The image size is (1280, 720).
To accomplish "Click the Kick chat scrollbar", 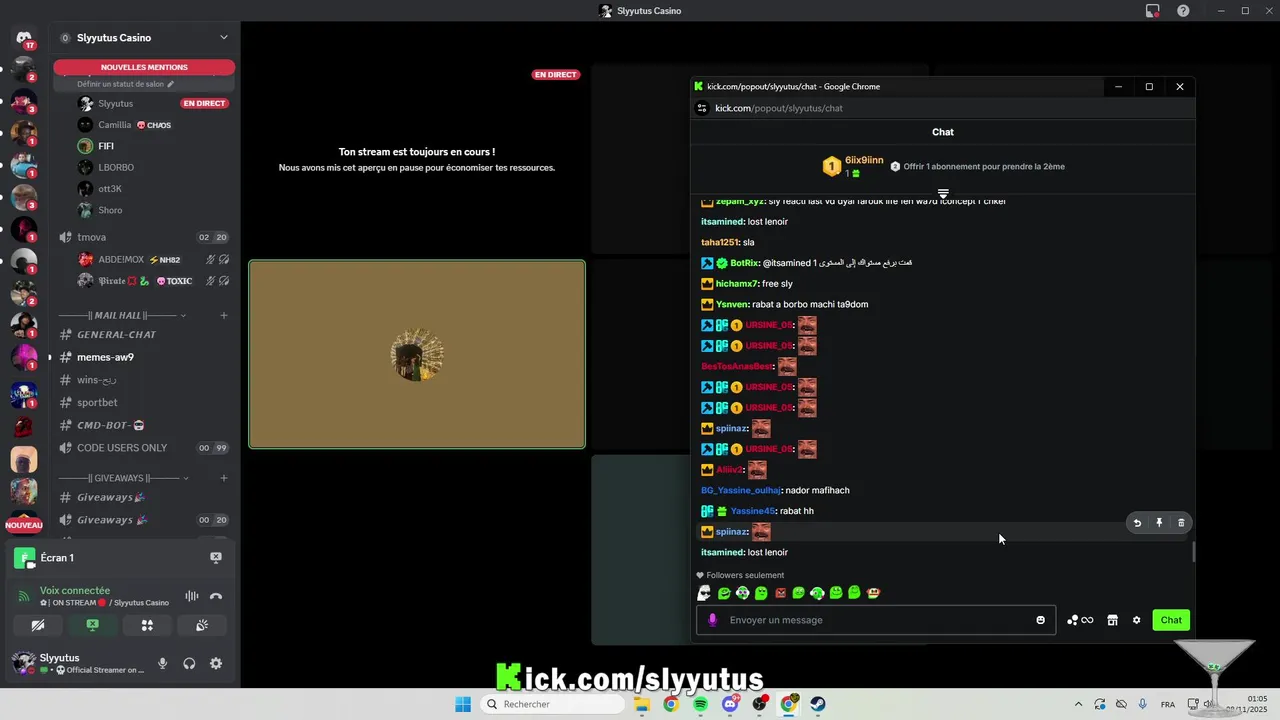I will point(1193,551).
